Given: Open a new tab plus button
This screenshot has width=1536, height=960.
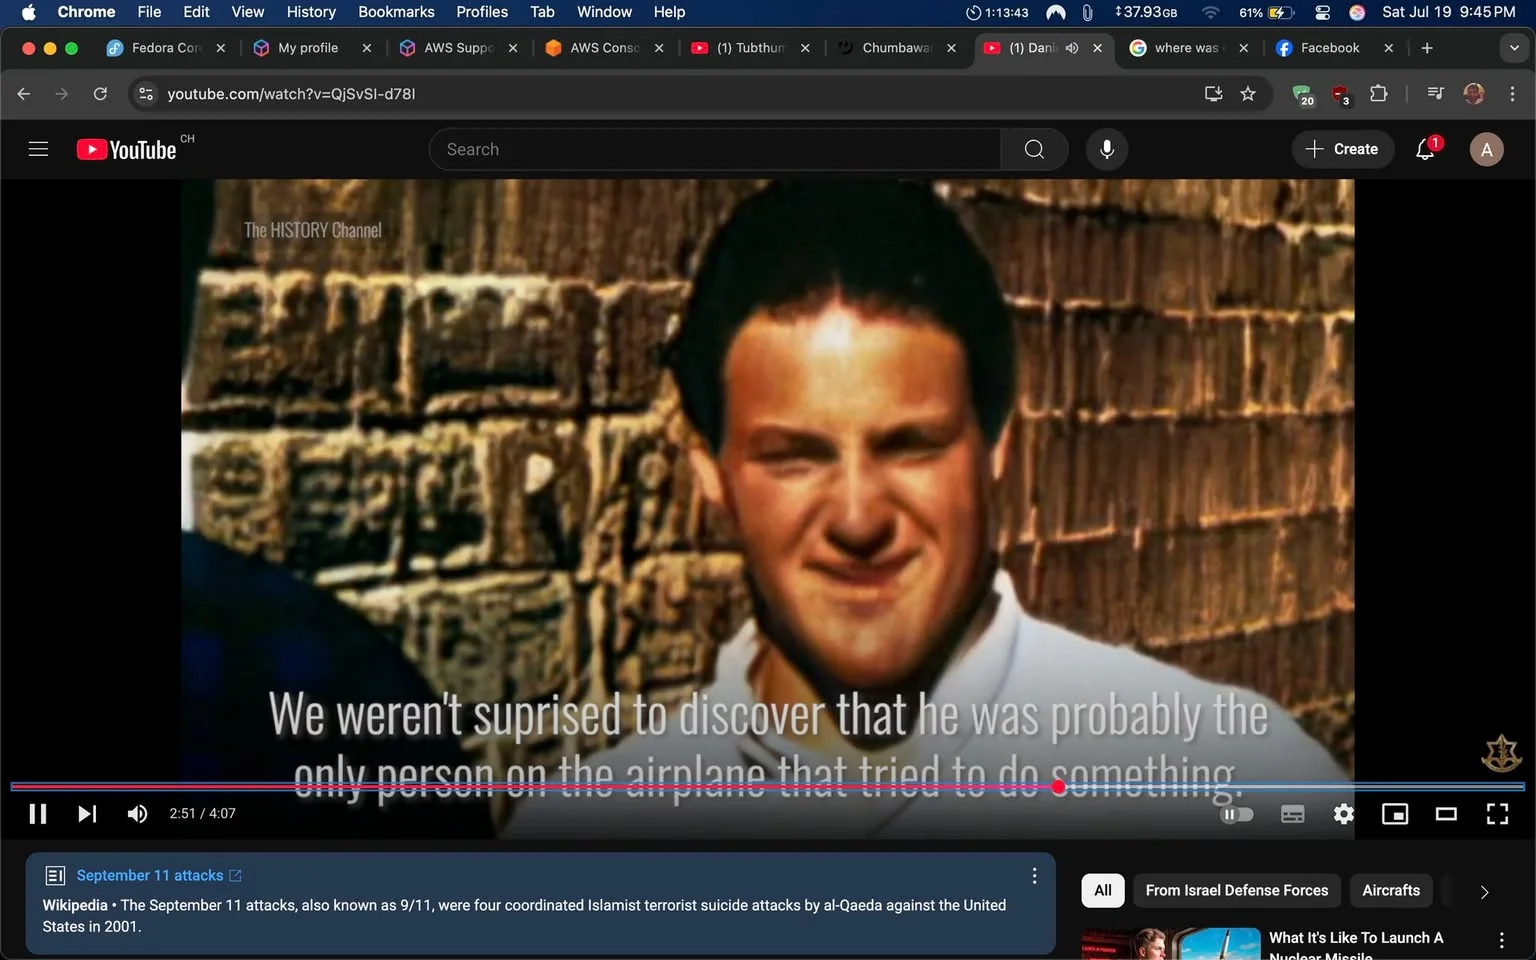Looking at the screenshot, I should tap(1427, 48).
